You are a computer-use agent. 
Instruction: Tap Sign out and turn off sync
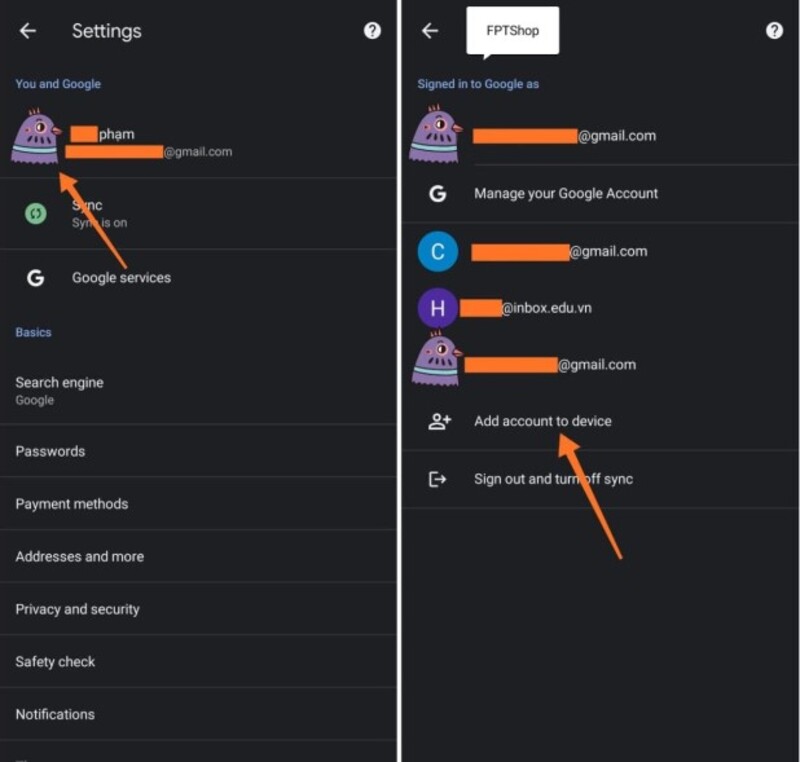point(600,479)
